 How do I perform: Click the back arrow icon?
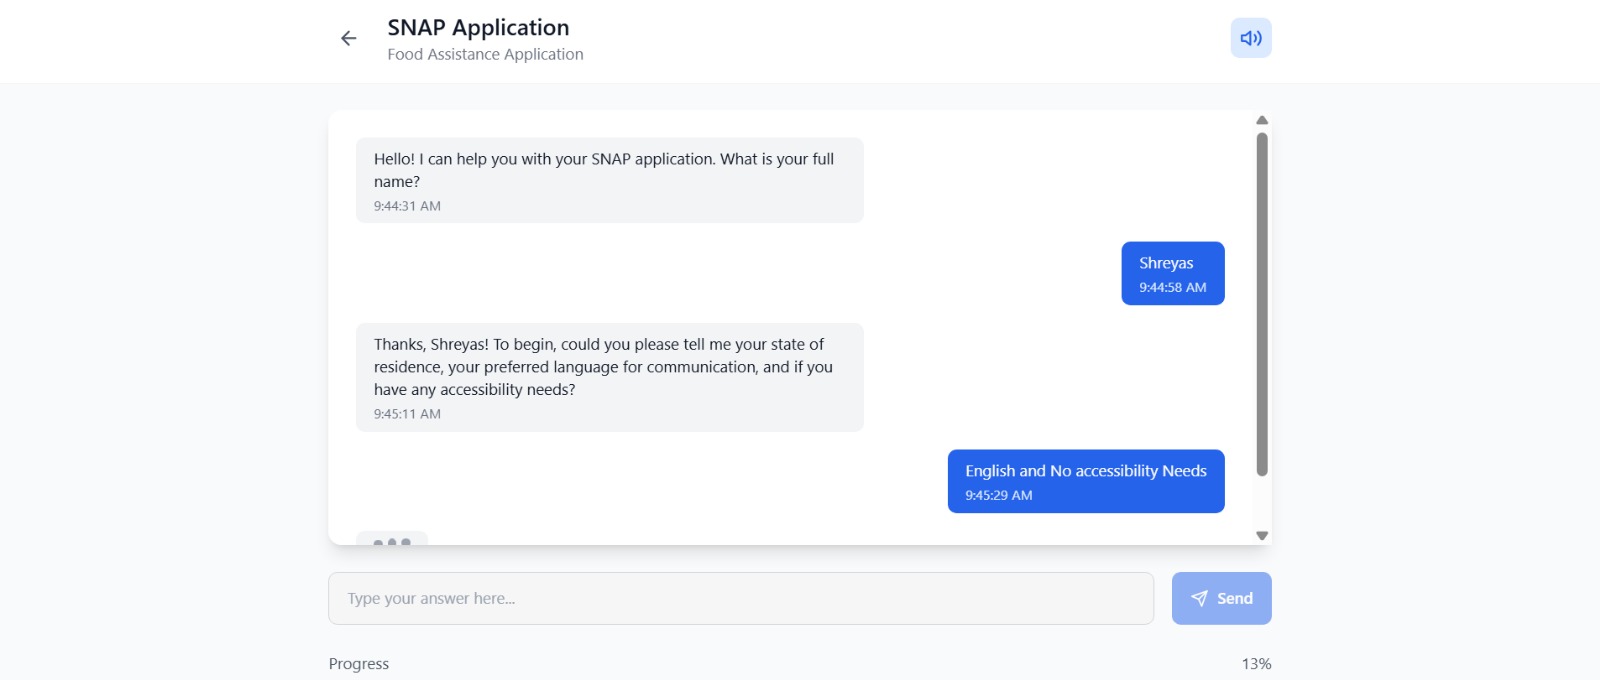(x=348, y=38)
